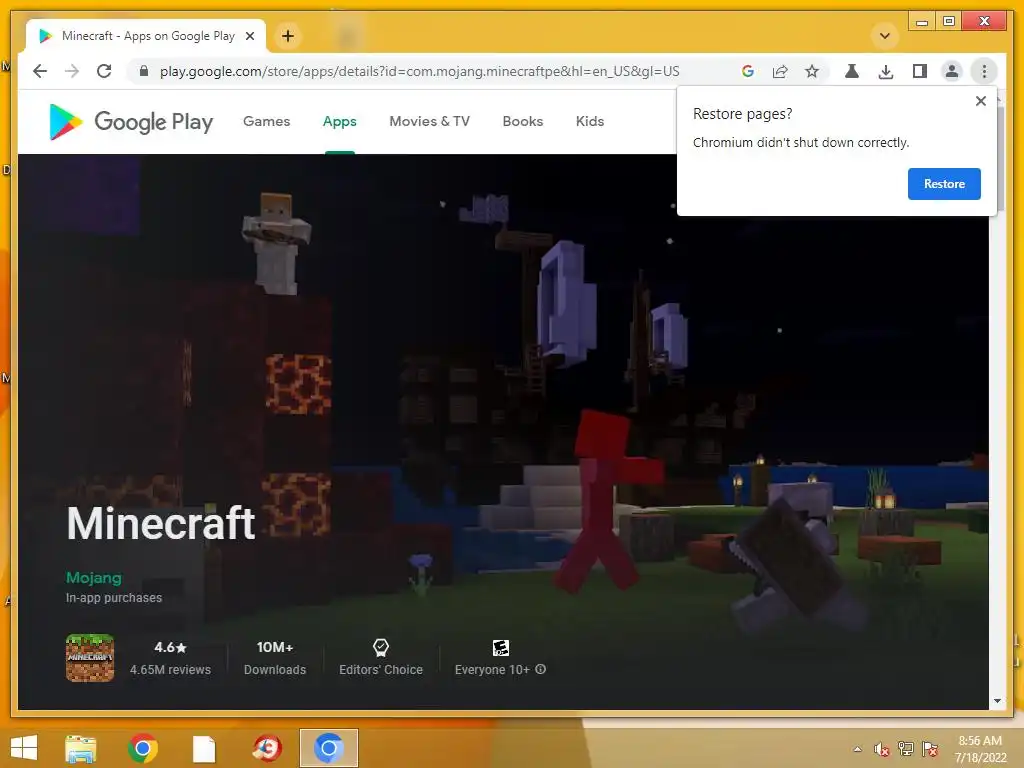Open the Chrome Labs flask icon
1024x768 pixels.
pyautogui.click(x=852, y=71)
